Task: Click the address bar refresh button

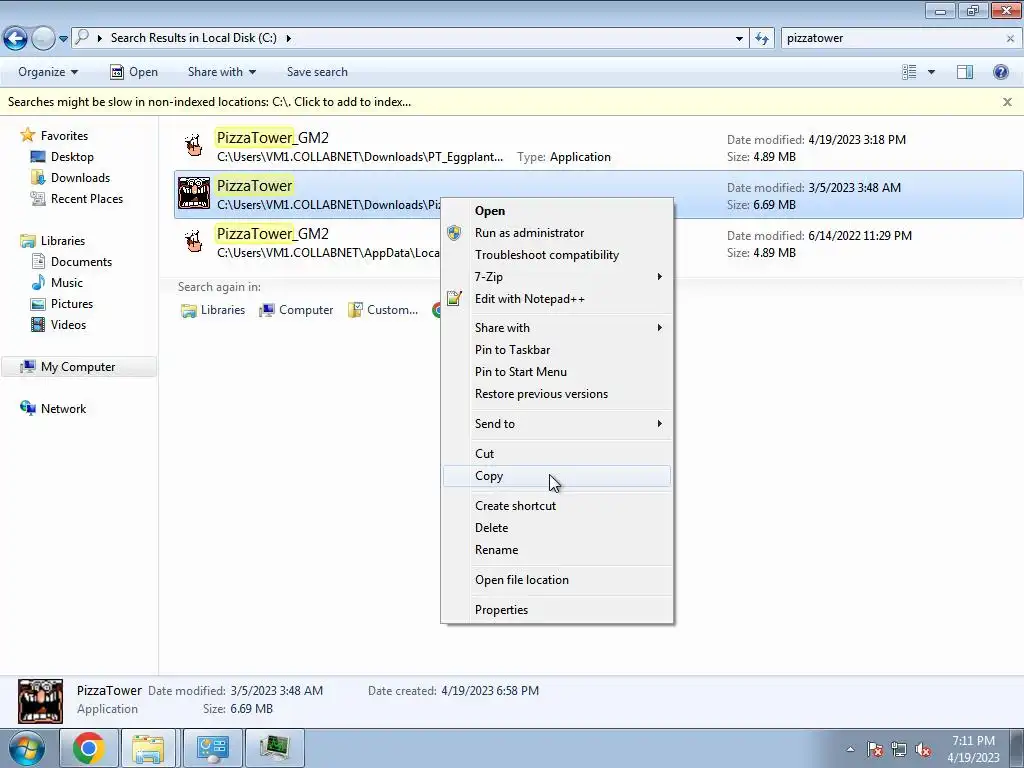Action: click(761, 38)
